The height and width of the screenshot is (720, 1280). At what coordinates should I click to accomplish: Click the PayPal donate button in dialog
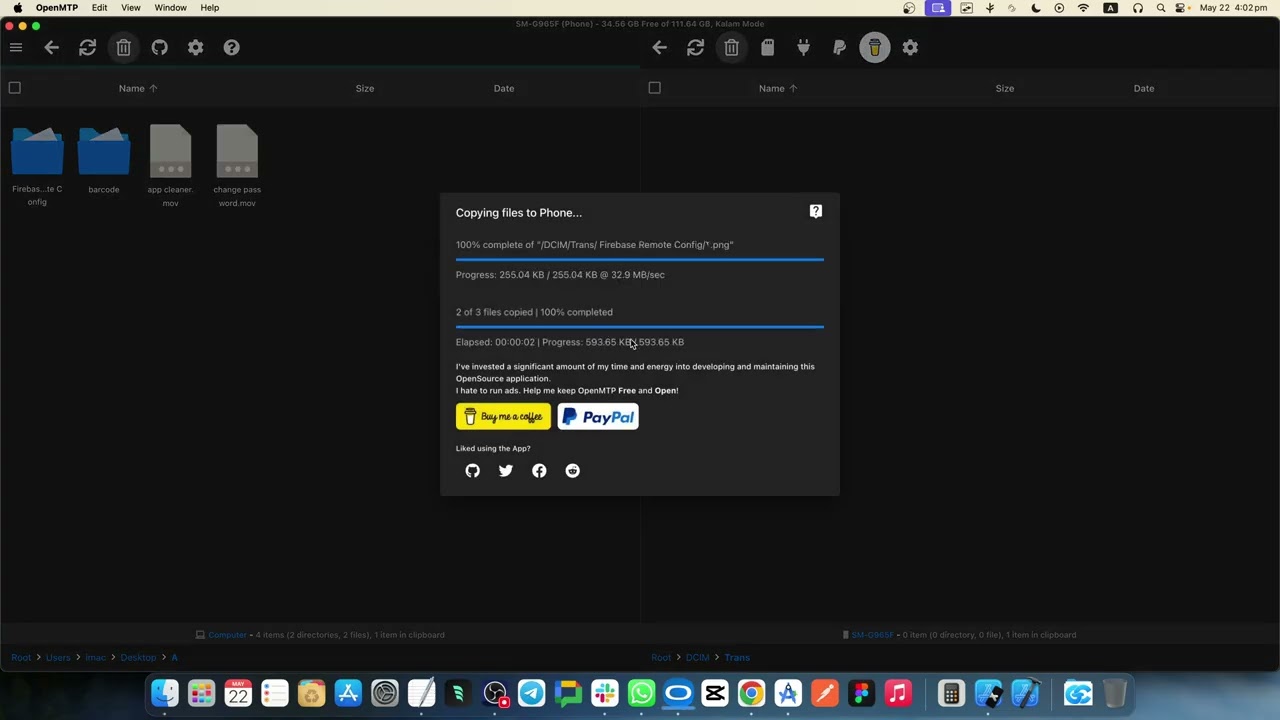598,416
